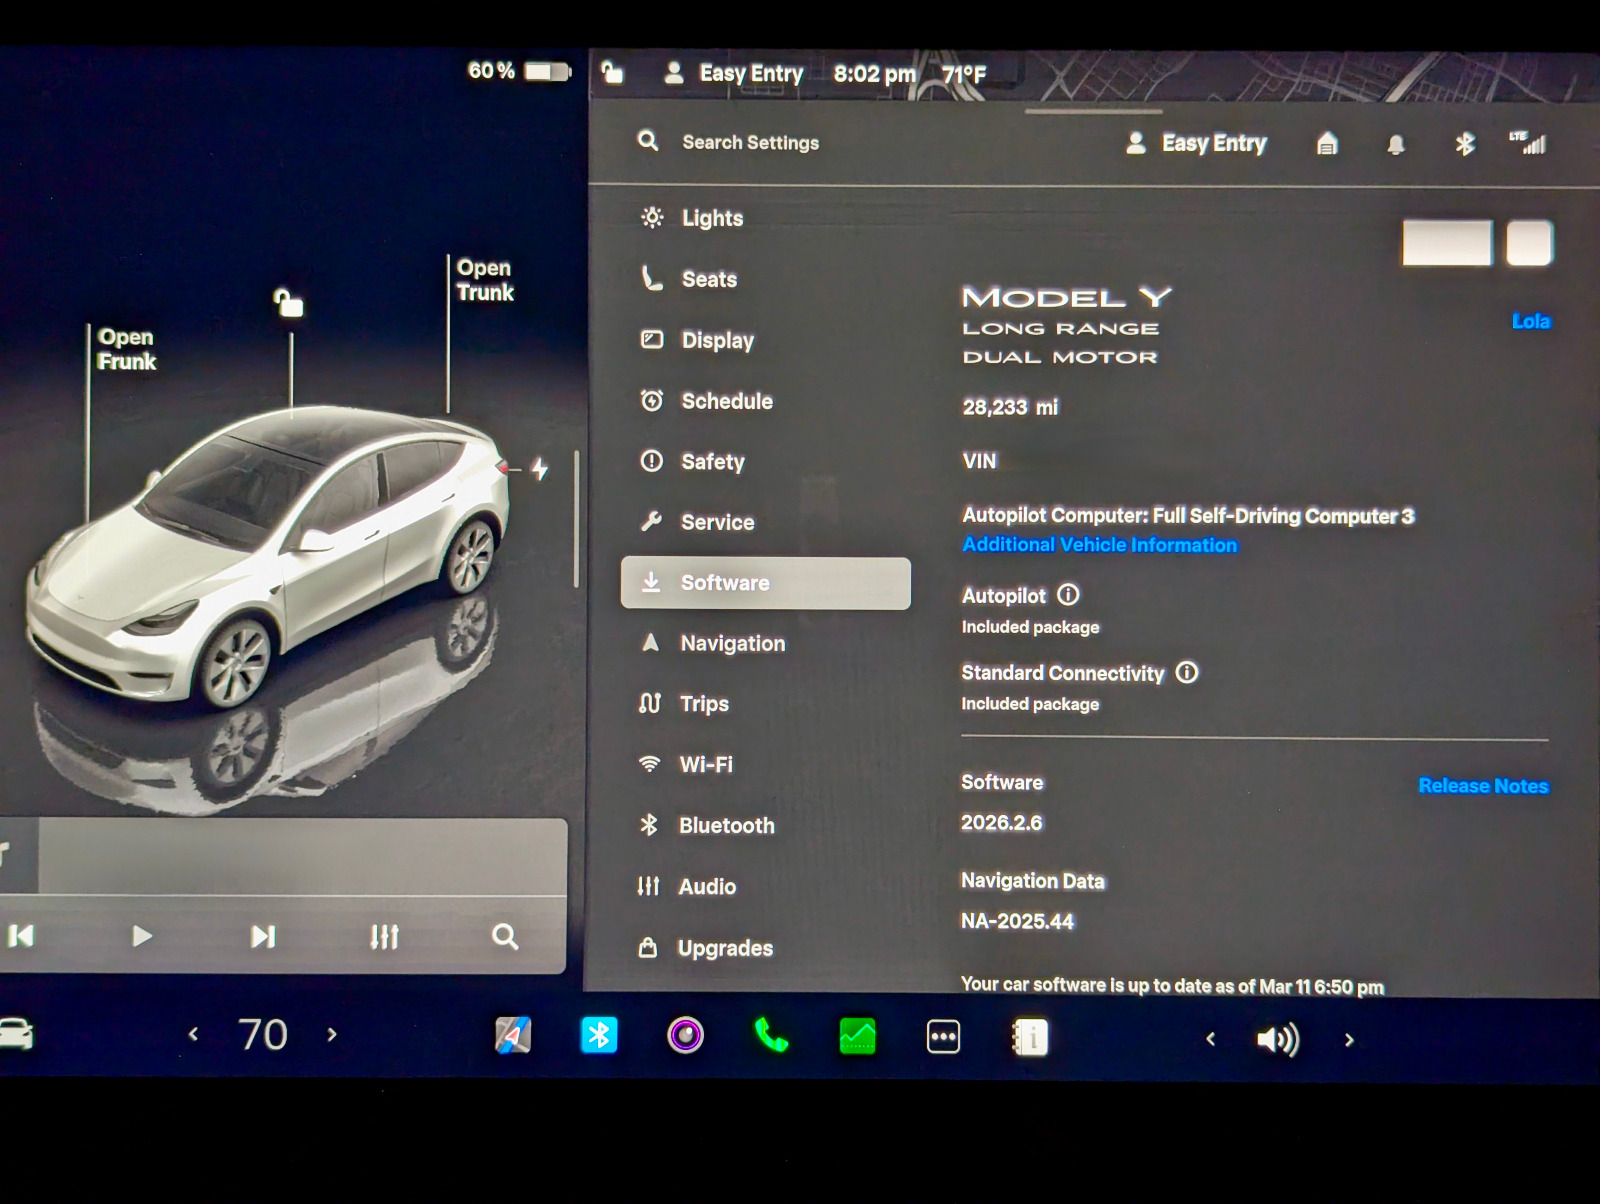The image size is (1600, 1204).
Task: Tap the HomeLink garage icon
Action: 1327,144
